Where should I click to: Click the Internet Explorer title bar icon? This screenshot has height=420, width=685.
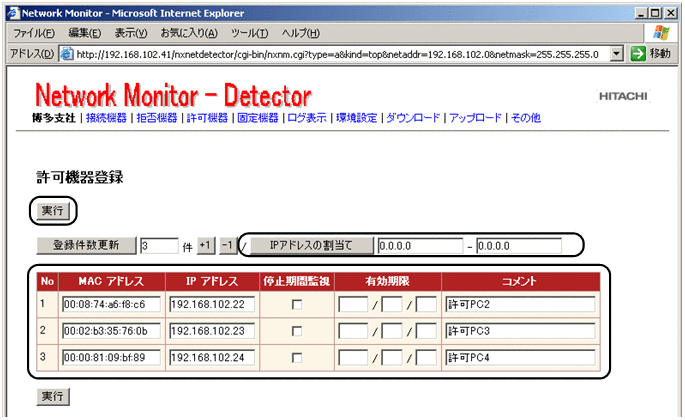(14, 13)
